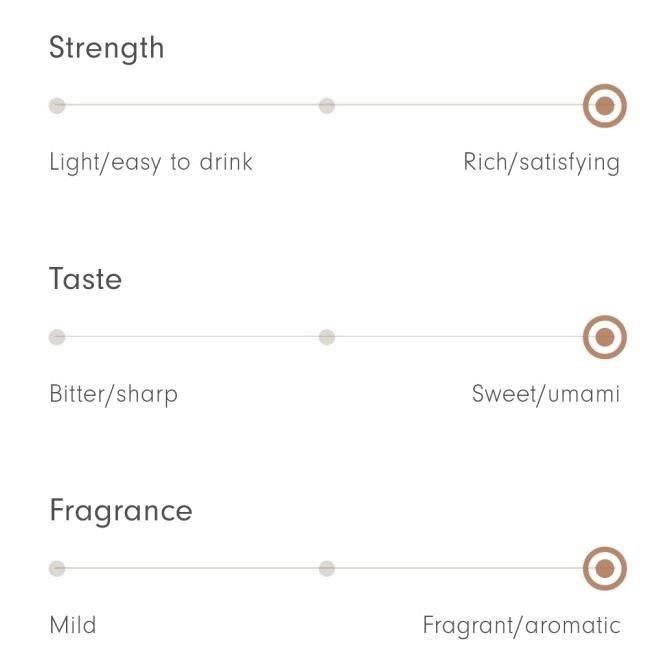
Task: Click Strength track between middle and rich stops
Action: (455, 105)
